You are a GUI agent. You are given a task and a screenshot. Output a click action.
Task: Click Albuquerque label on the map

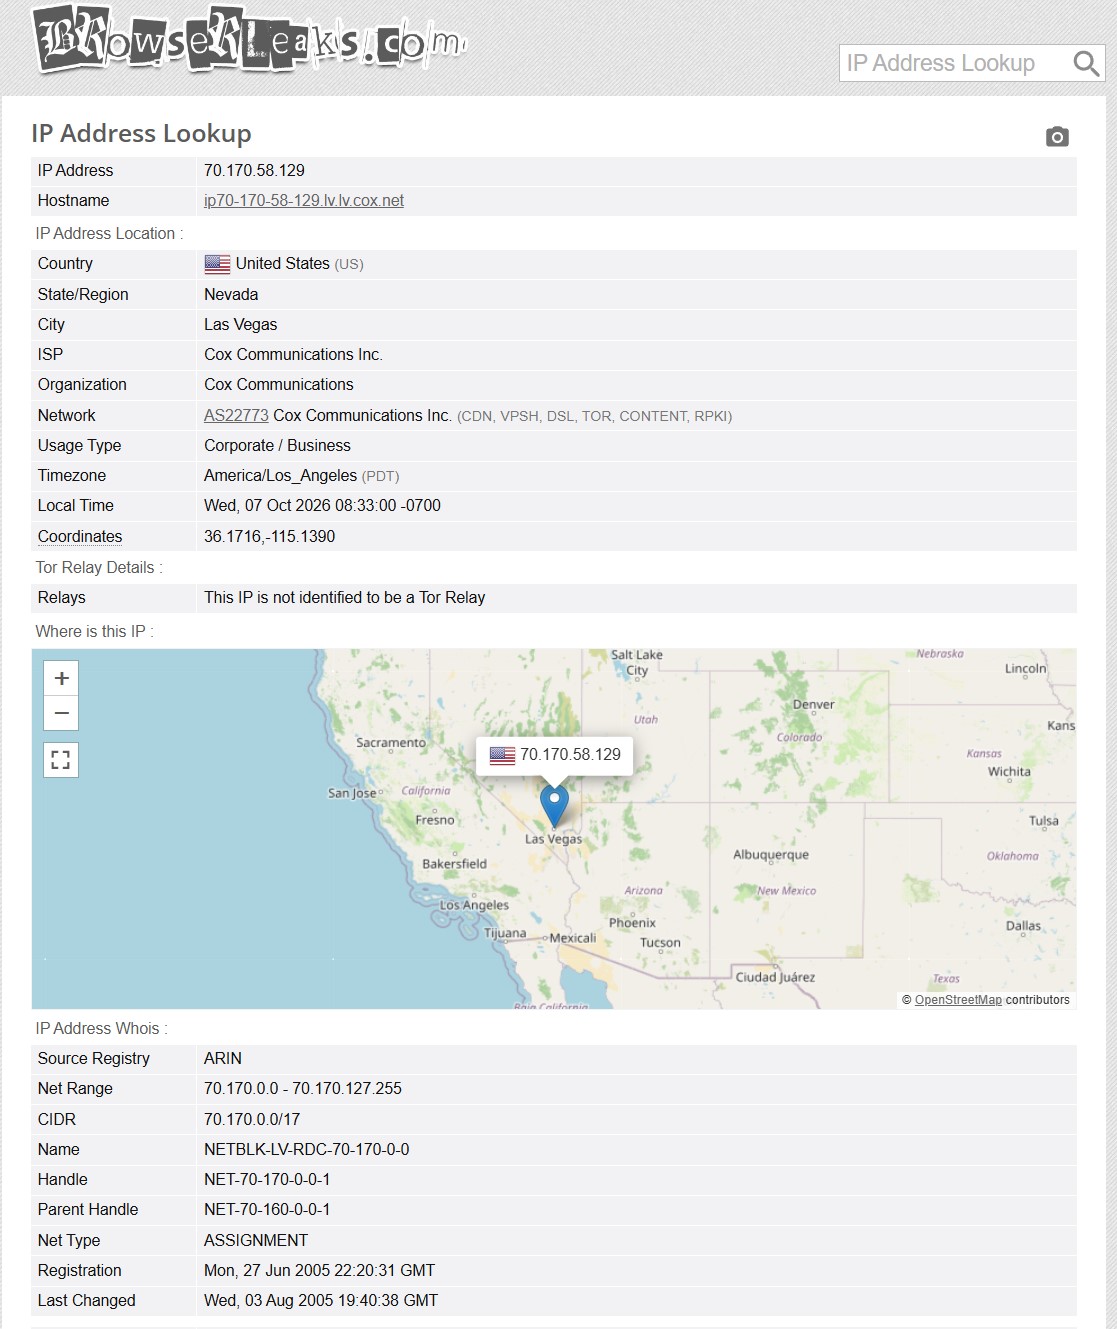(x=771, y=855)
